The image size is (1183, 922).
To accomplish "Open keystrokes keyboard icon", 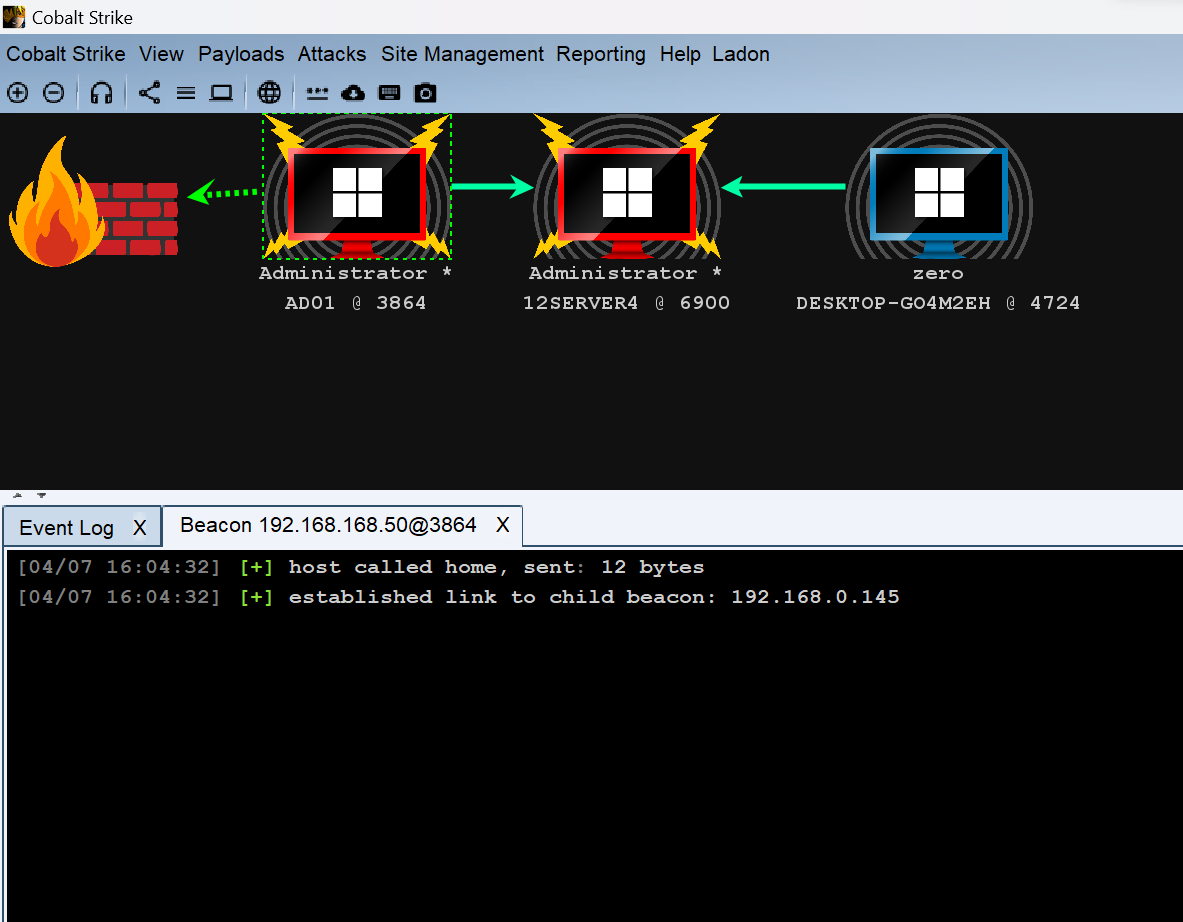I will 389,93.
